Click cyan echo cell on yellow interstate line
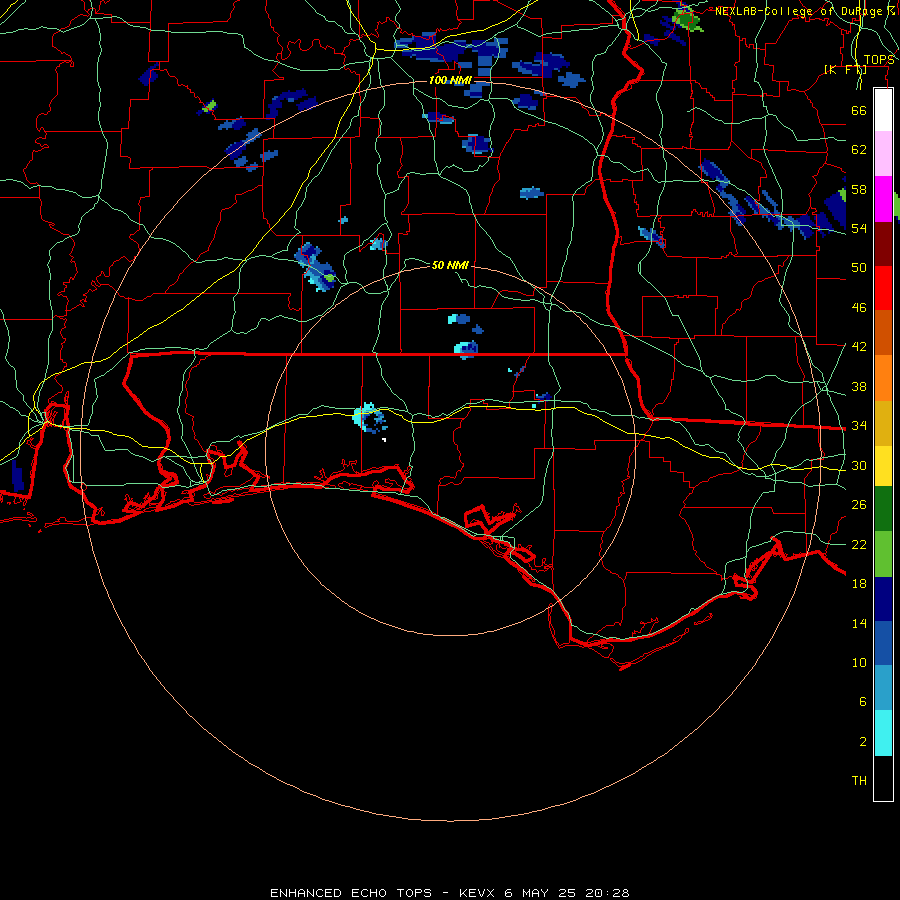Screen dimensions: 900x900 tap(368, 417)
